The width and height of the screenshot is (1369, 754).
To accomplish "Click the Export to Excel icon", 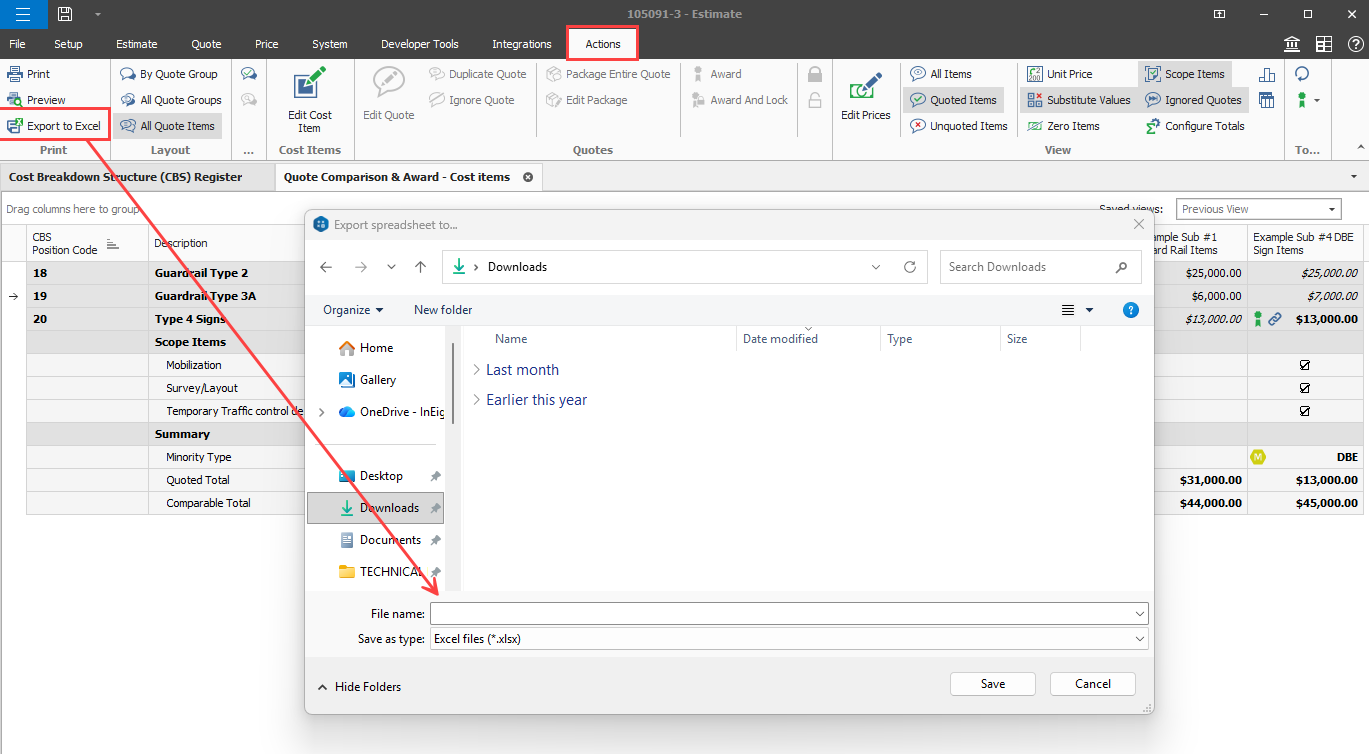I will point(15,126).
